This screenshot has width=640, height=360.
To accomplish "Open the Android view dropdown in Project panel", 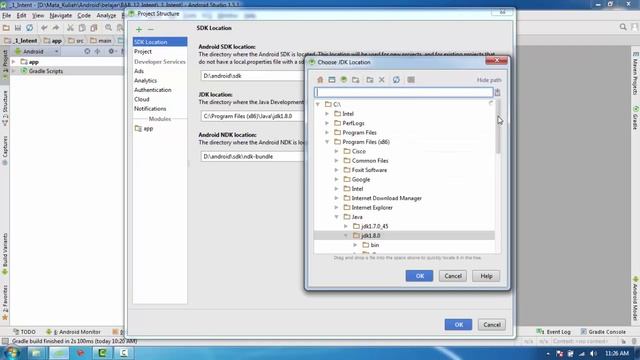I will [x=37, y=51].
